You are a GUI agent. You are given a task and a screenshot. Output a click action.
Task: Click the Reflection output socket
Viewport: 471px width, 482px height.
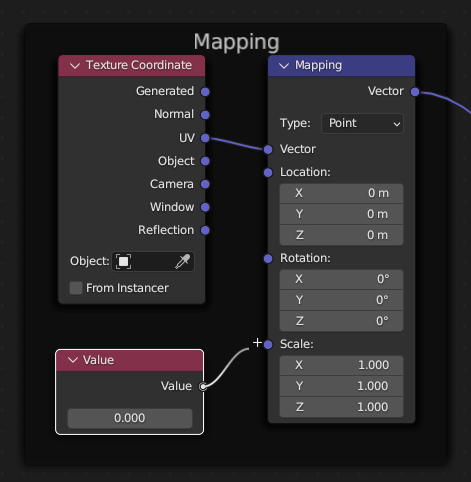pyautogui.click(x=205, y=230)
